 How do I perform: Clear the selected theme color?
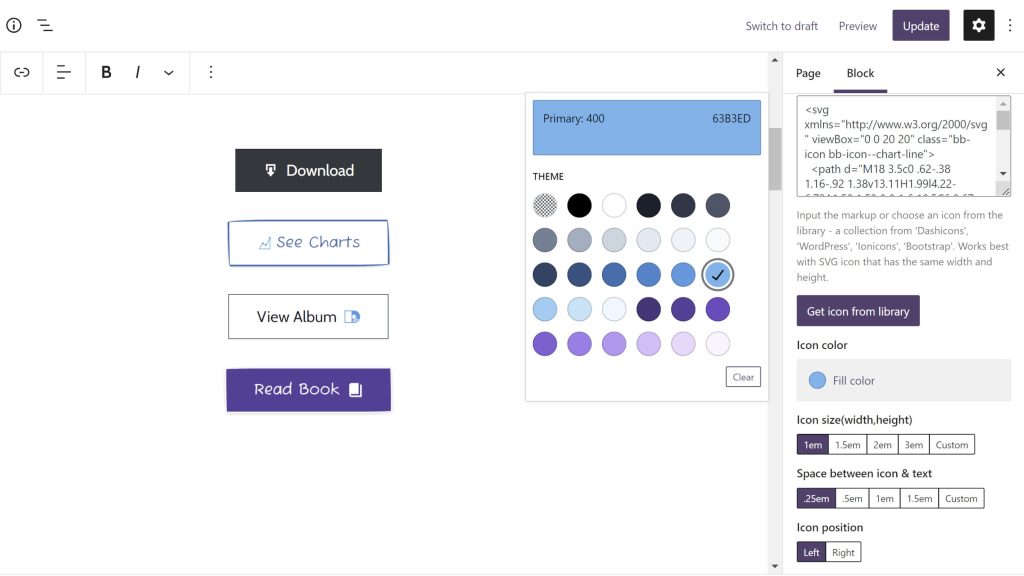tap(743, 376)
